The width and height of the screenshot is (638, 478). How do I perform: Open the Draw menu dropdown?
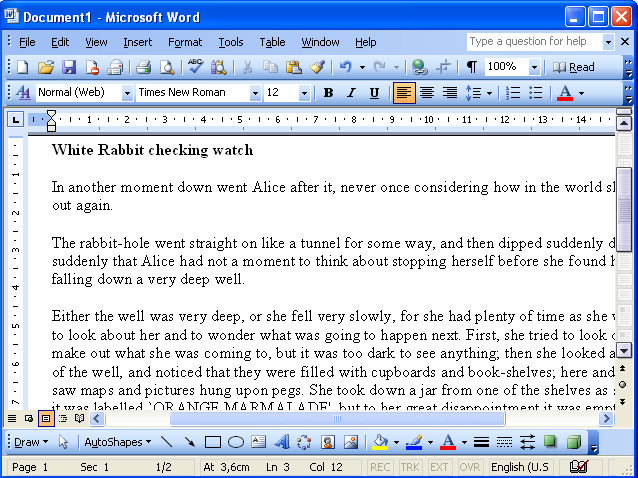coord(31,442)
